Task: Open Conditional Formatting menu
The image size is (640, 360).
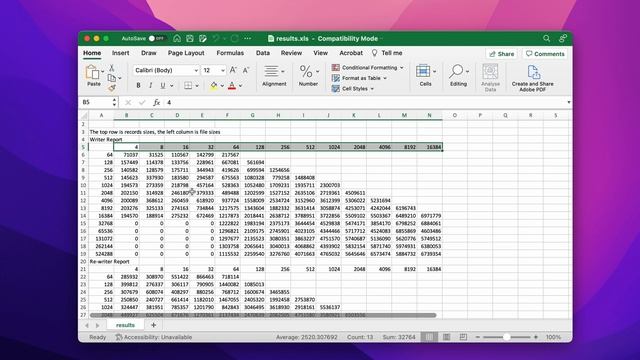Action: point(367,67)
